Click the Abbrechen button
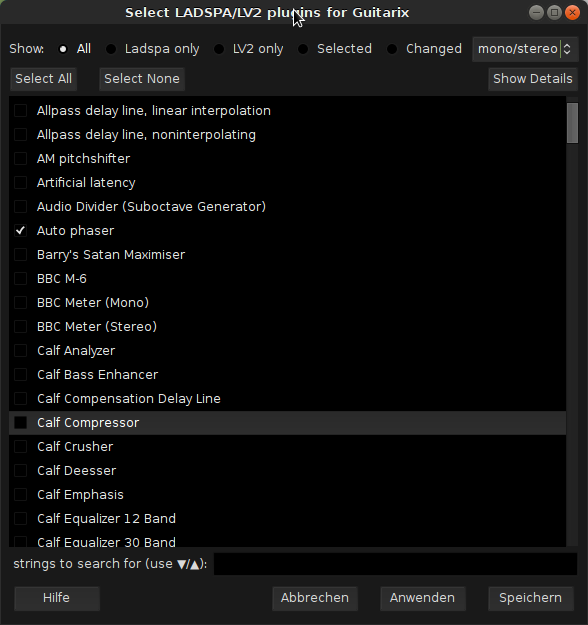 click(x=315, y=598)
